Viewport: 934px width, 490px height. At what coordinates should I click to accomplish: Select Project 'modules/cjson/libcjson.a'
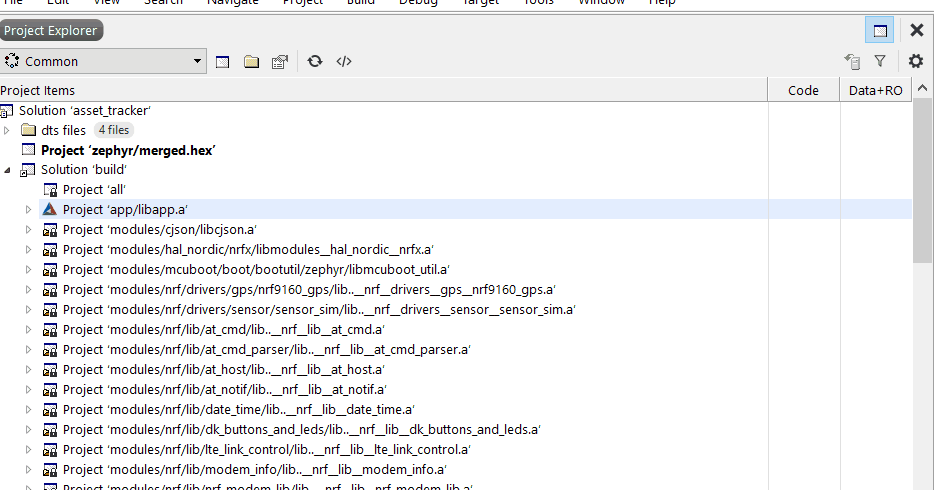coord(159,229)
